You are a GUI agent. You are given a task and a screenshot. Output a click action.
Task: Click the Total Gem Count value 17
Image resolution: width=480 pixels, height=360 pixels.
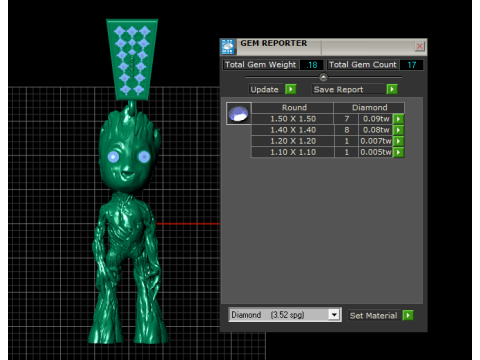[x=412, y=65]
